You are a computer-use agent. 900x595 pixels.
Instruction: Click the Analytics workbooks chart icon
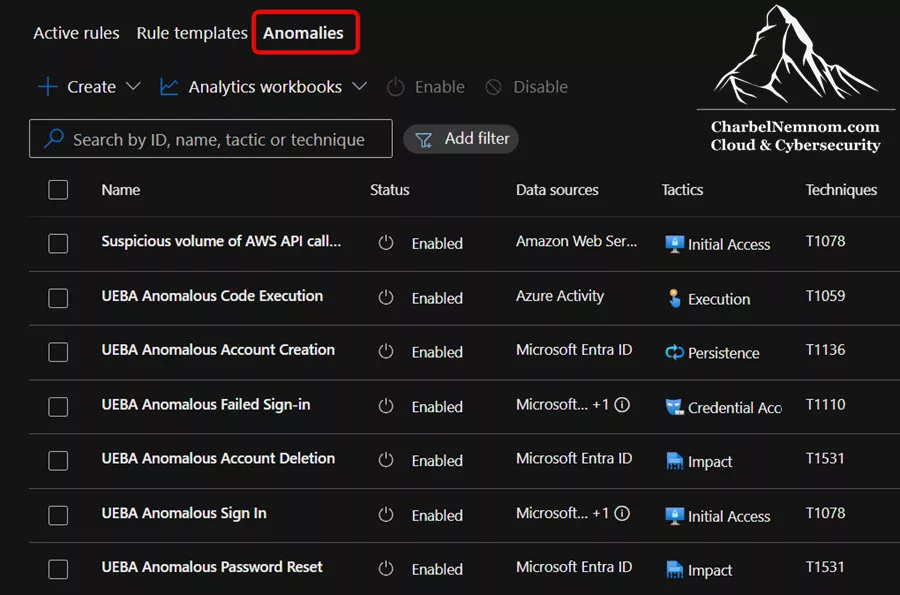(x=169, y=87)
